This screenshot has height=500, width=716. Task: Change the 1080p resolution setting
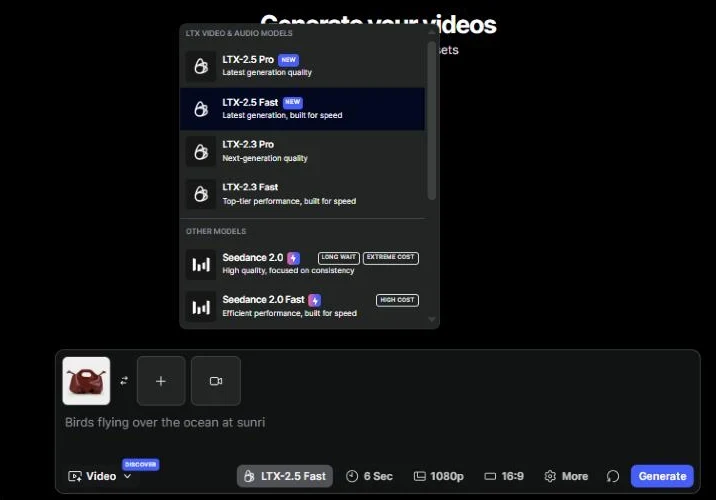tap(439, 476)
